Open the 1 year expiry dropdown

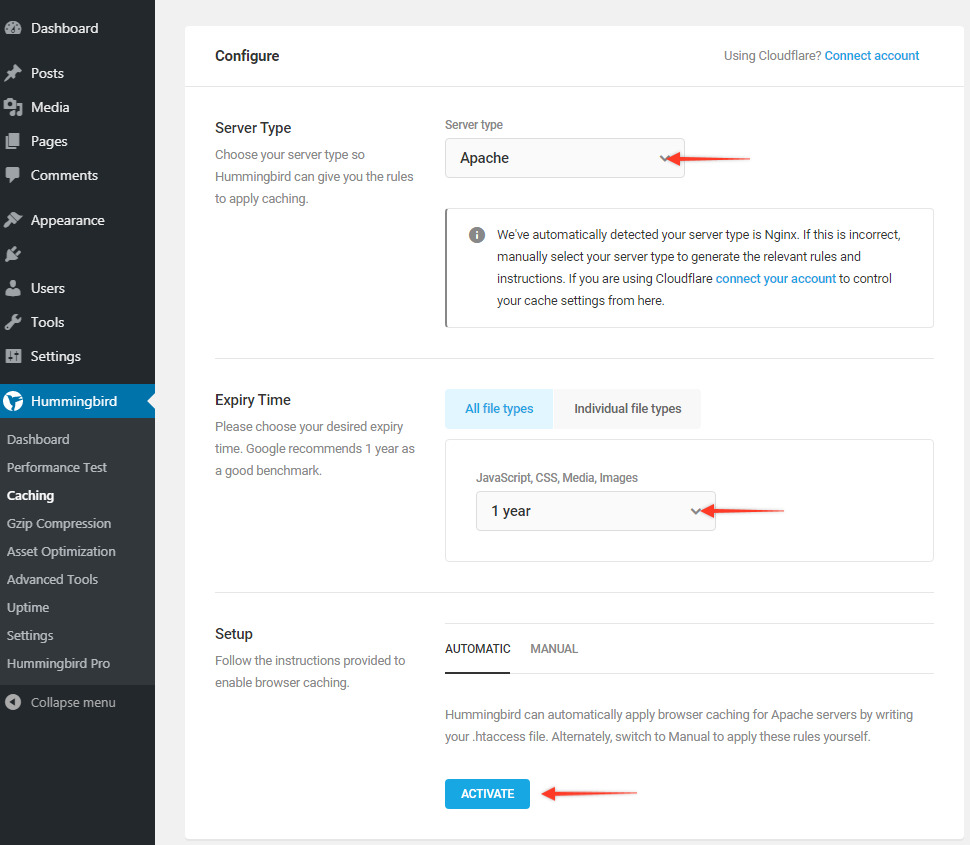click(x=595, y=511)
